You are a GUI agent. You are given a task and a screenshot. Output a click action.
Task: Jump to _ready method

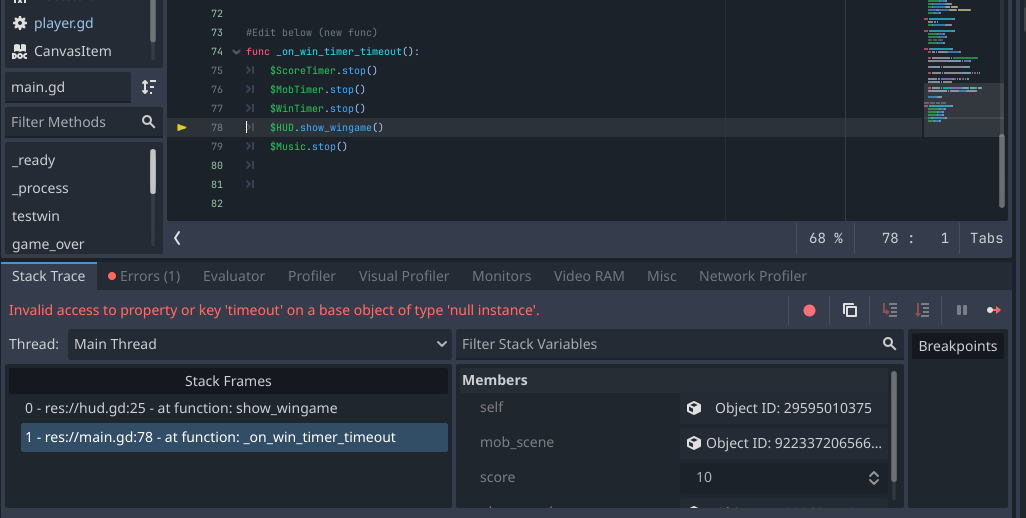(33, 160)
